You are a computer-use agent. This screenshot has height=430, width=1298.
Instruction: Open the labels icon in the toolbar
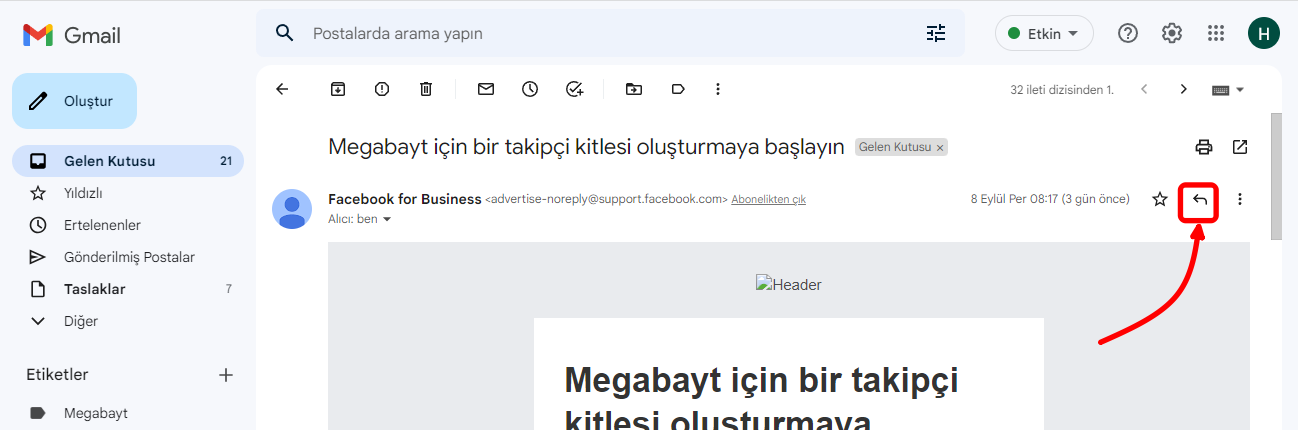(x=678, y=89)
